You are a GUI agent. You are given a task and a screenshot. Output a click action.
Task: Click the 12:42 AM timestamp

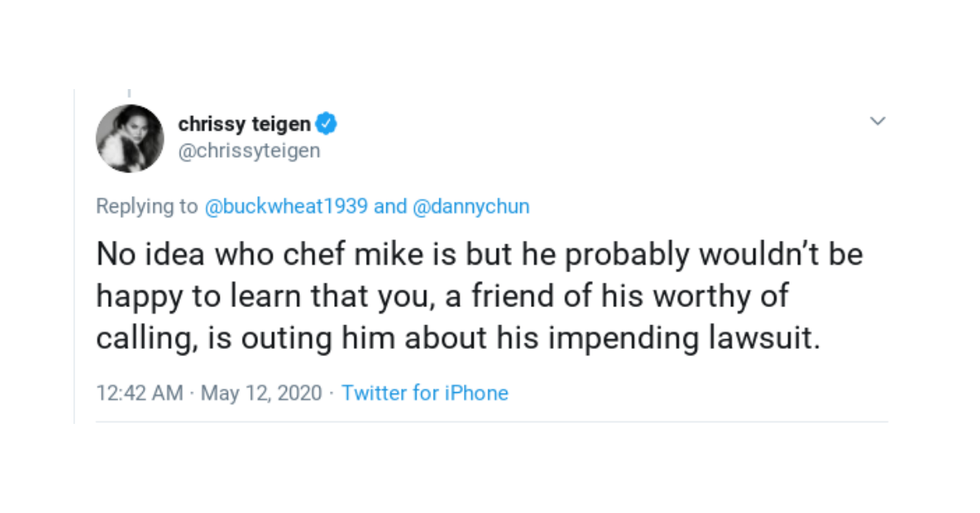click(139, 393)
